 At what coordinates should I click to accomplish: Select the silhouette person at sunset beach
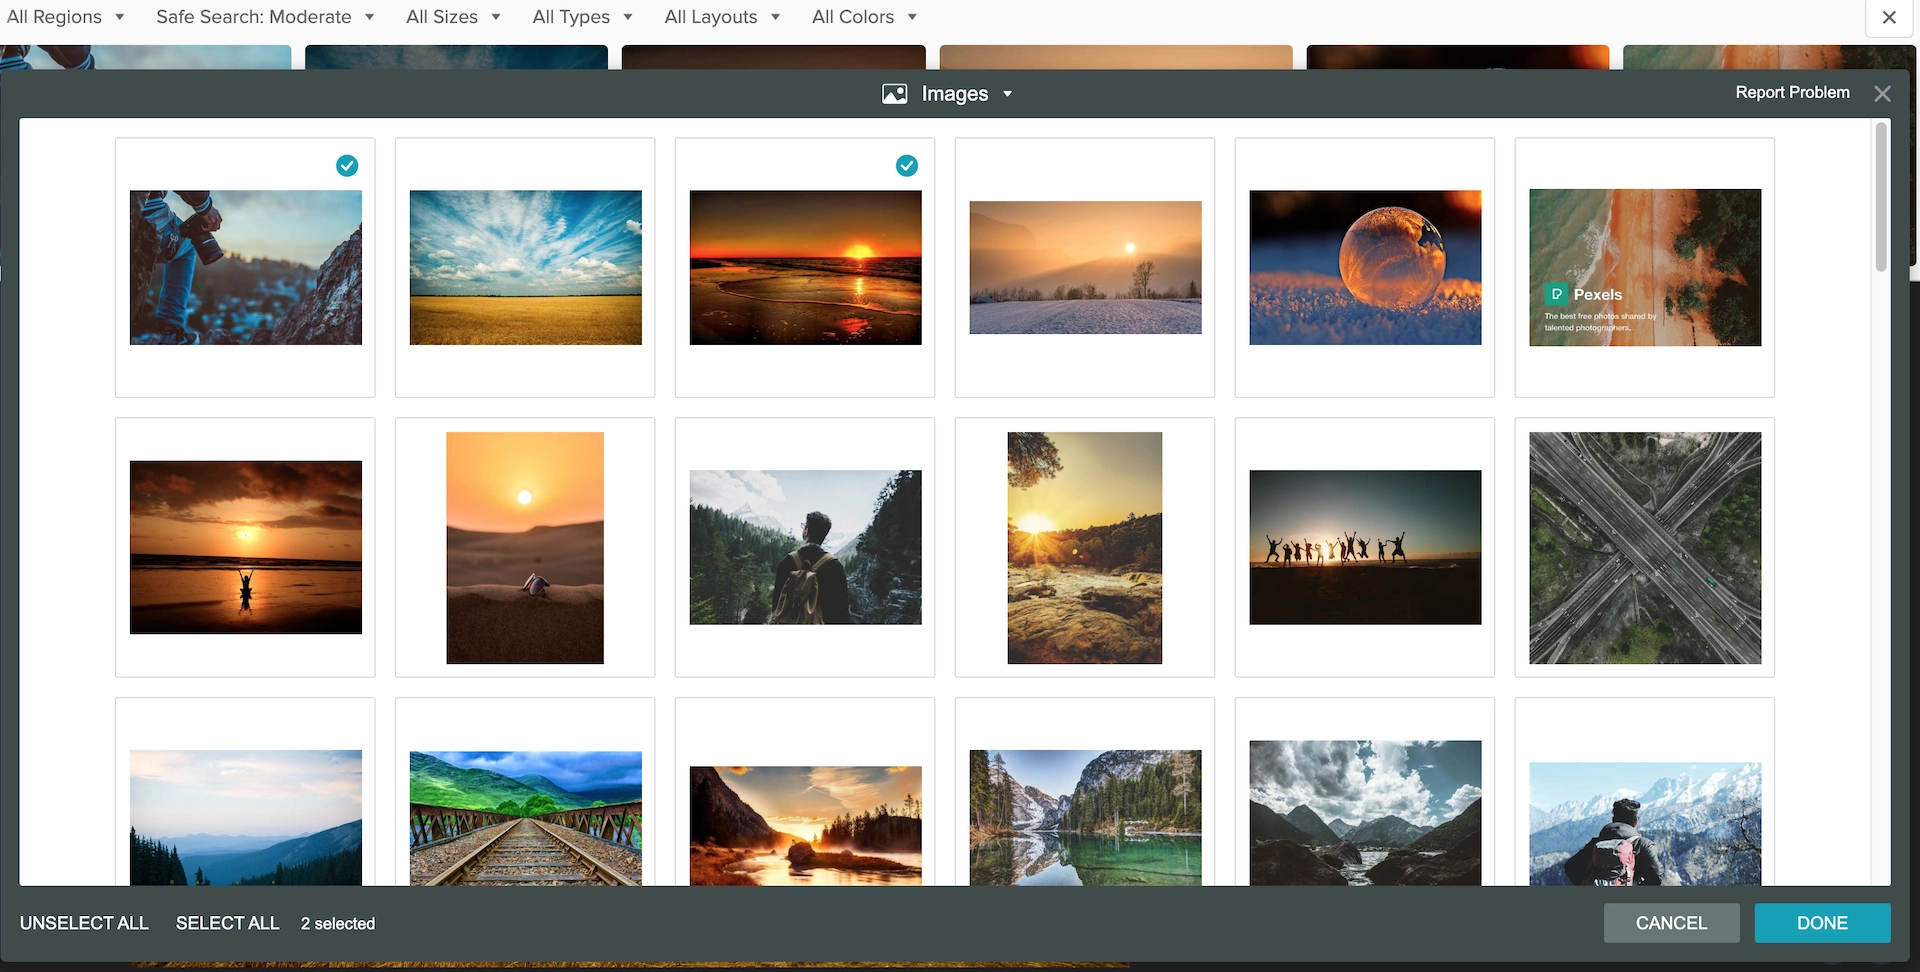245,547
